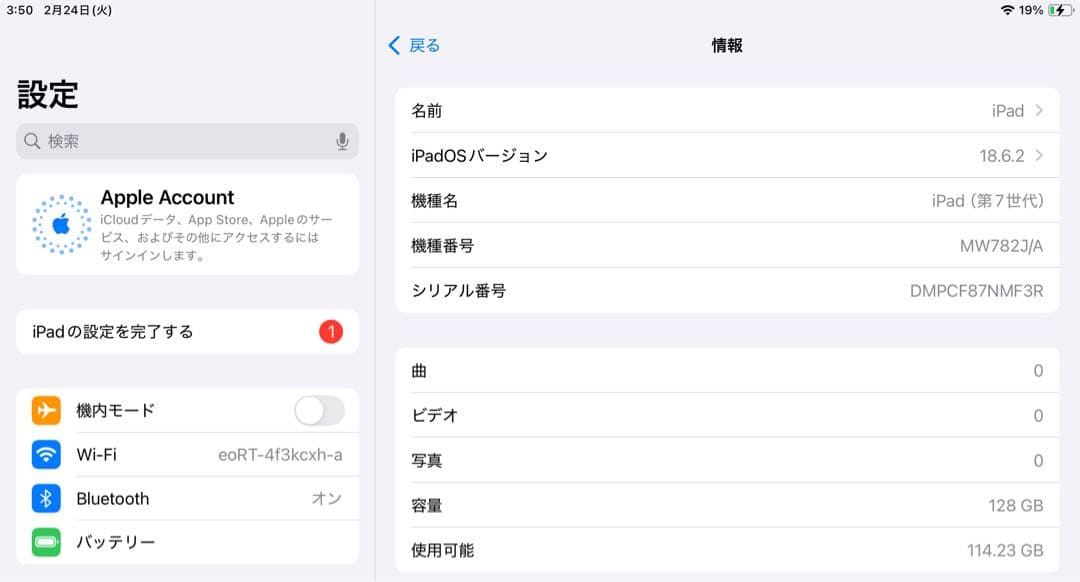
Task: Open Apple Account sign-in card
Action: click(x=187, y=225)
